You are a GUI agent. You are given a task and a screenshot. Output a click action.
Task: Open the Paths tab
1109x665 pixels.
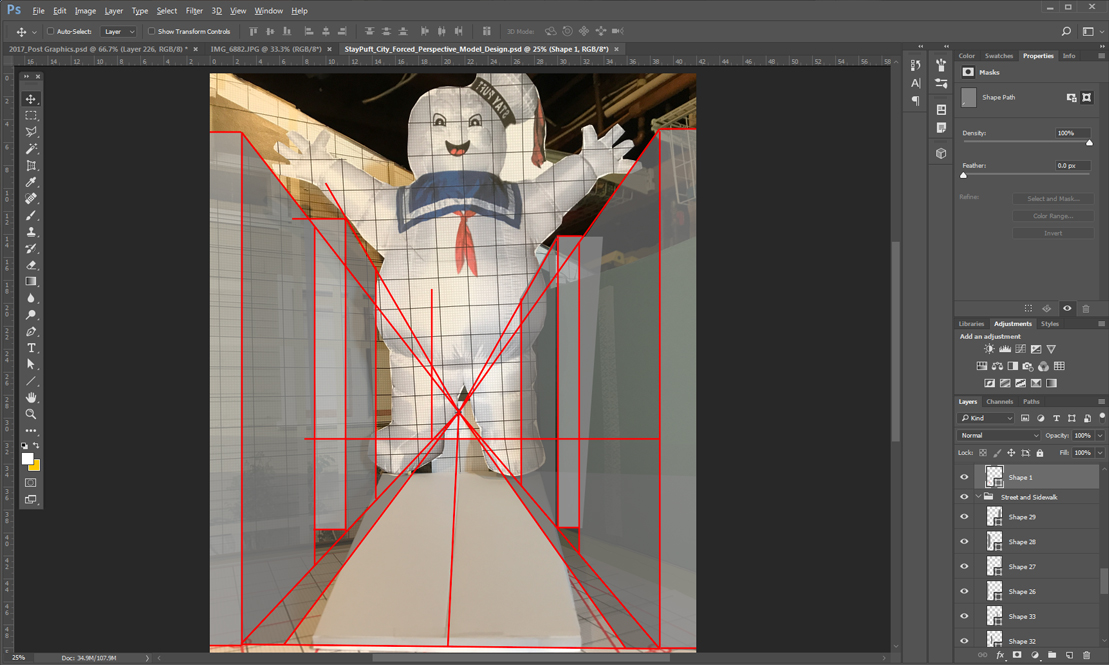pos(1031,402)
